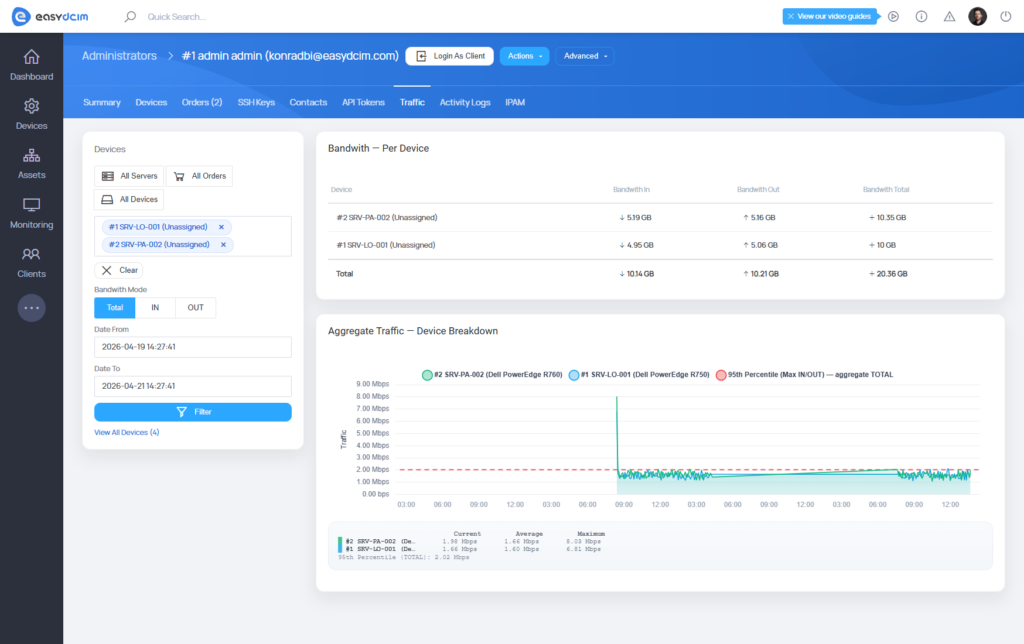Open the Assets section in the sidebar
The width and height of the screenshot is (1024, 644).
(31, 163)
